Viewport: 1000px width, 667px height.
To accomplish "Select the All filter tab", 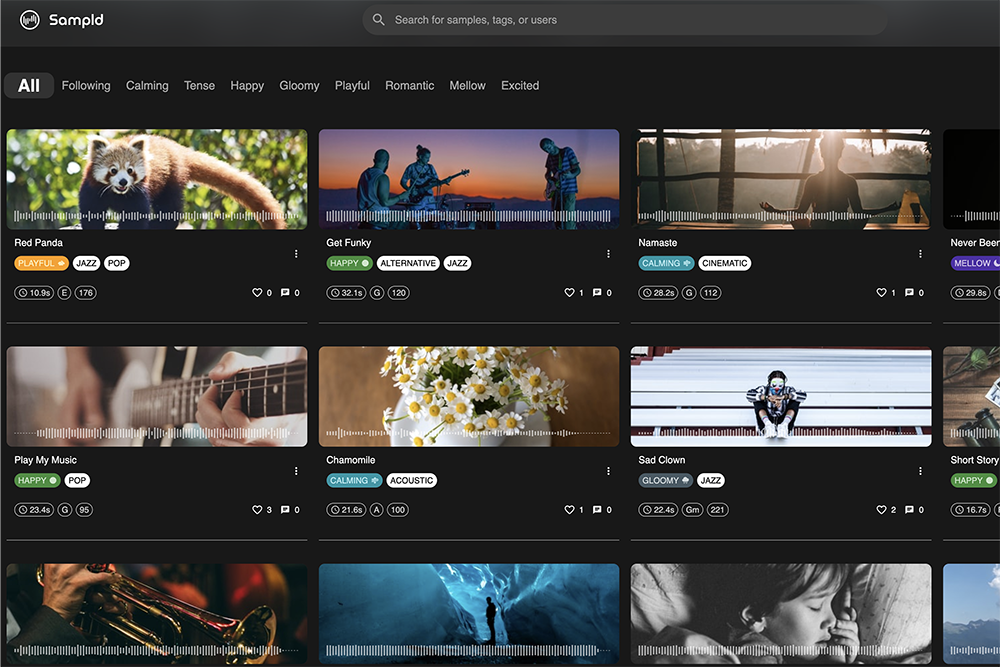I will click(x=29, y=85).
